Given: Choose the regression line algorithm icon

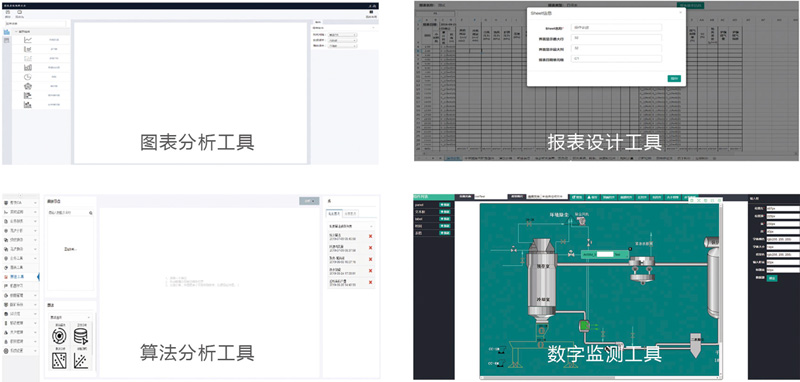Looking at the screenshot, I should [81, 361].
